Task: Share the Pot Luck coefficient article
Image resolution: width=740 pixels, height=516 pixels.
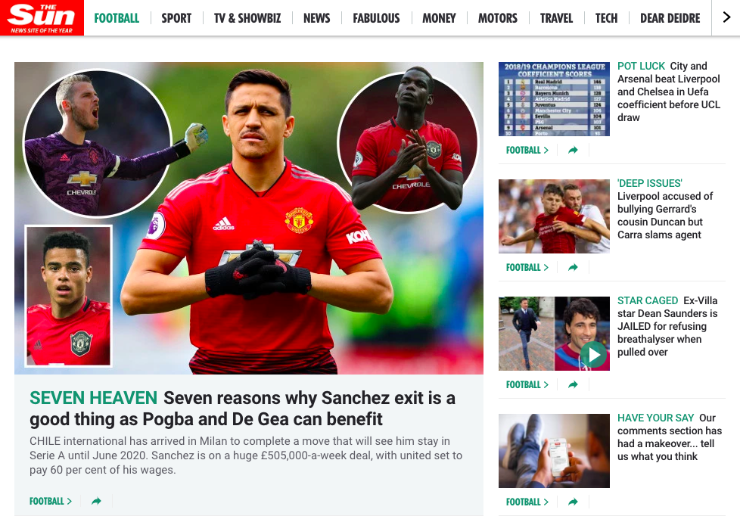Action: pos(573,150)
